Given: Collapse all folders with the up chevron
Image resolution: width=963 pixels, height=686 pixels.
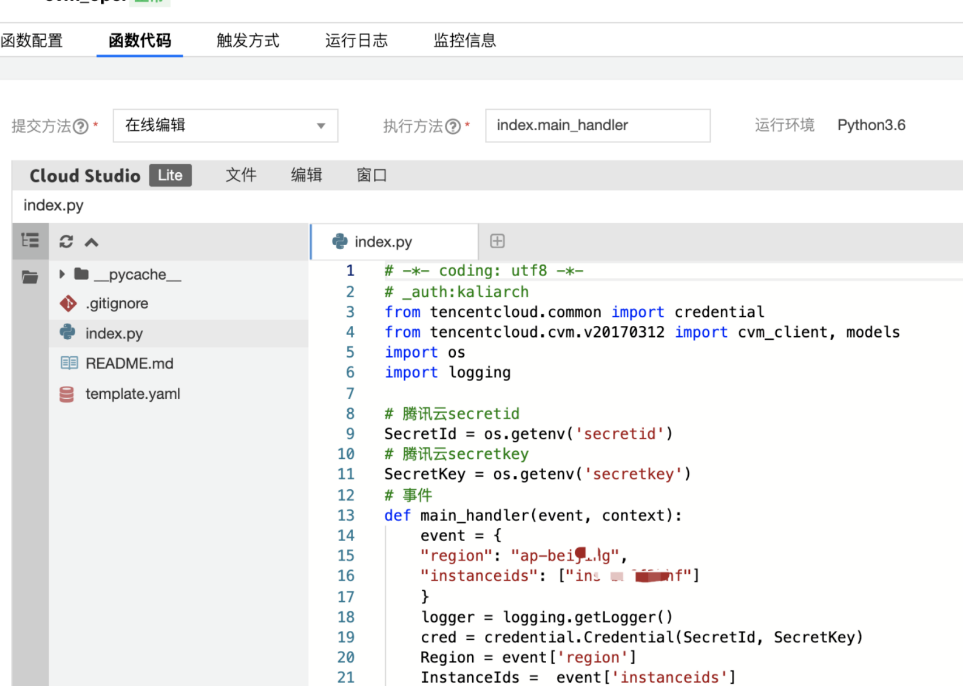Looking at the screenshot, I should pyautogui.click(x=92, y=242).
